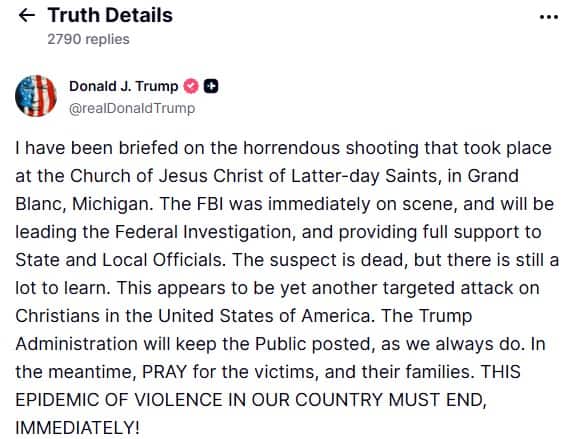Click the capitalized word "PRAY"
This screenshot has width=579, height=439.
[x=164, y=372]
